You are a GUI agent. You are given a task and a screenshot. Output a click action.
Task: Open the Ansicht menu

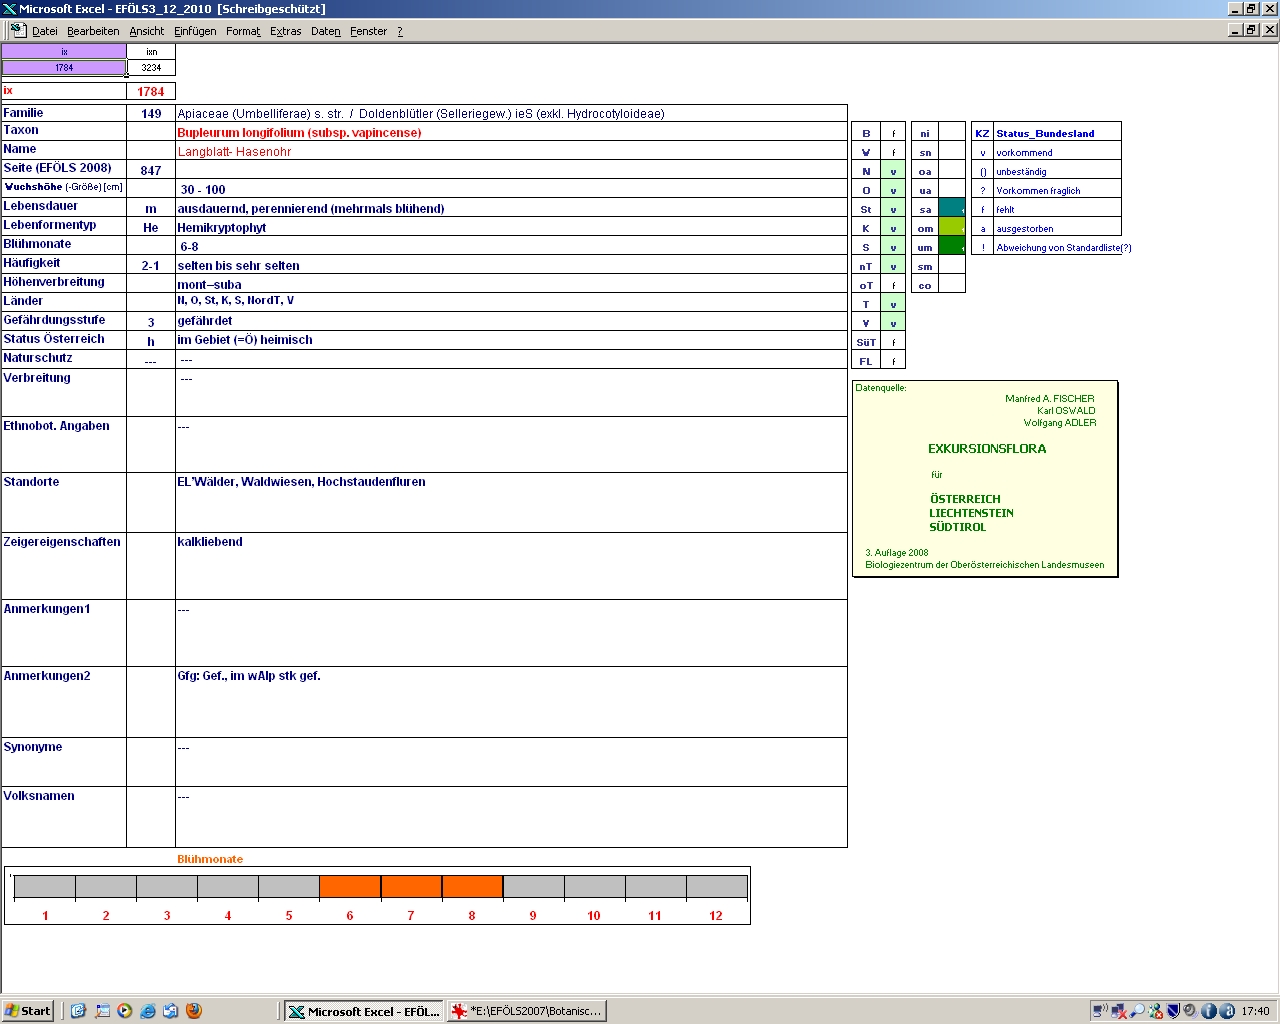pos(147,31)
